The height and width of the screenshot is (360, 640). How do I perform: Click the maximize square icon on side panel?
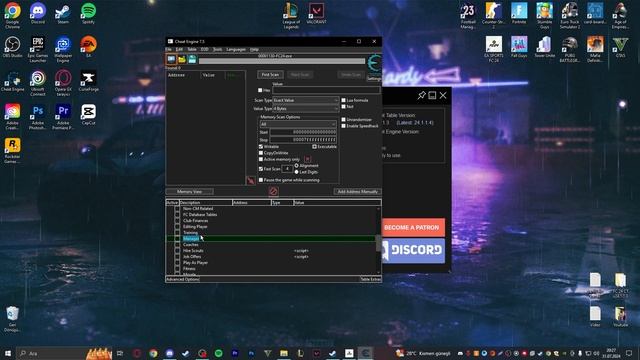[432, 96]
